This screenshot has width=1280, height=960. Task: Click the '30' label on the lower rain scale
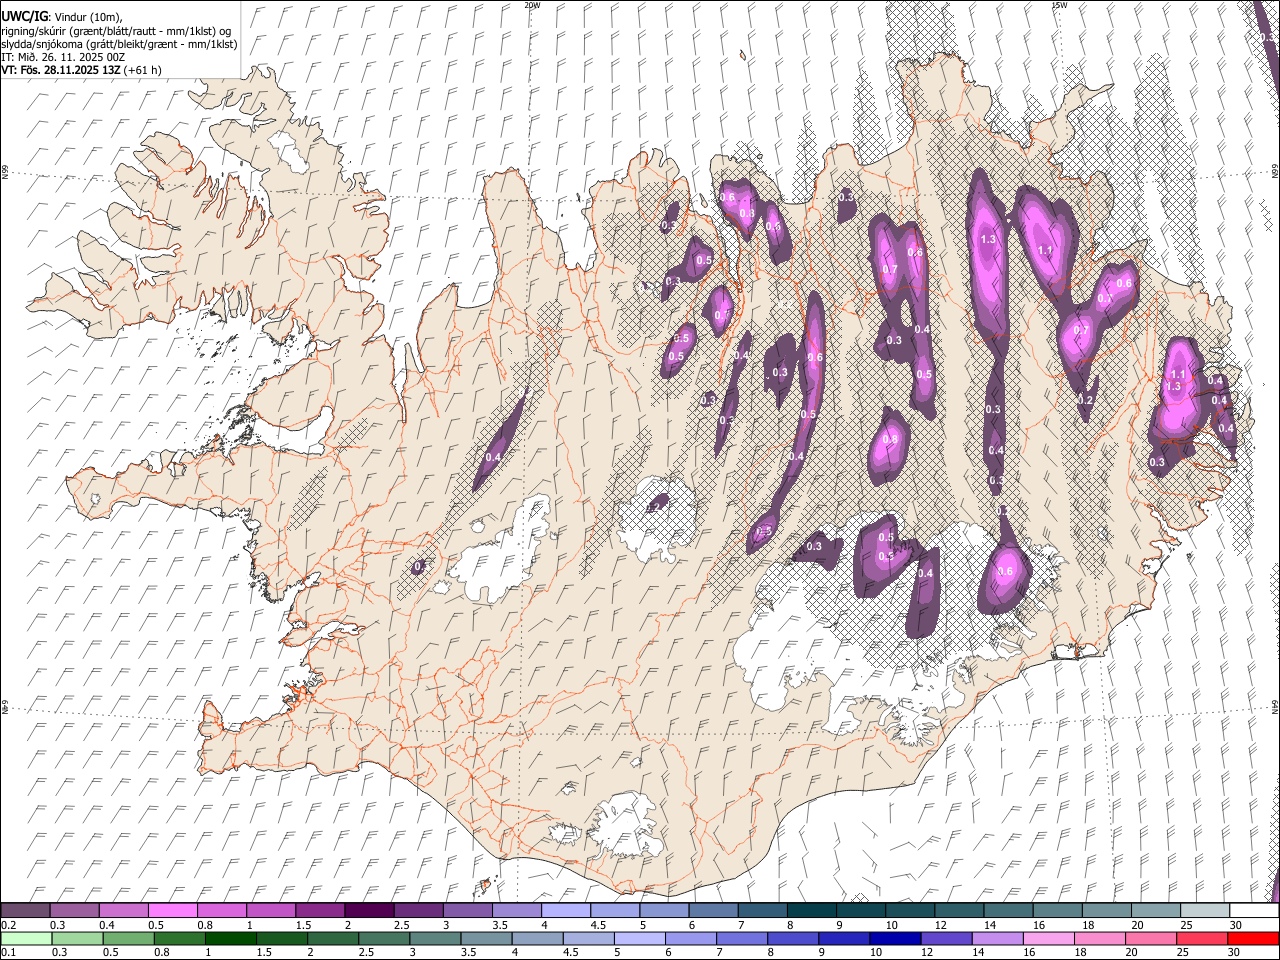[1232, 953]
